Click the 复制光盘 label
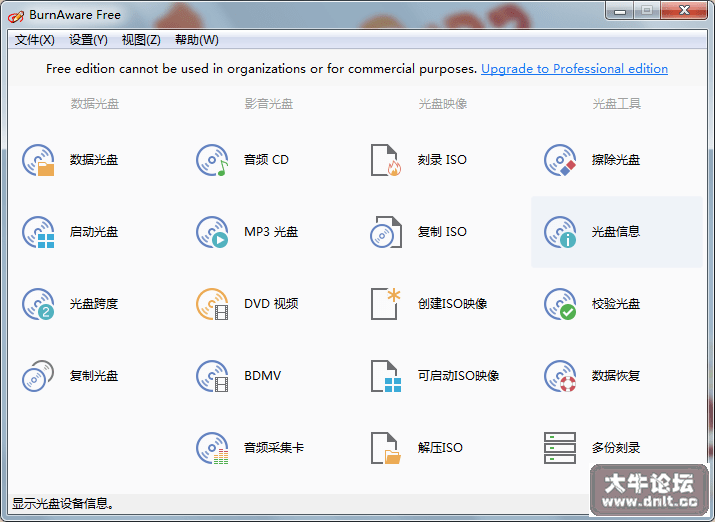 coord(94,376)
